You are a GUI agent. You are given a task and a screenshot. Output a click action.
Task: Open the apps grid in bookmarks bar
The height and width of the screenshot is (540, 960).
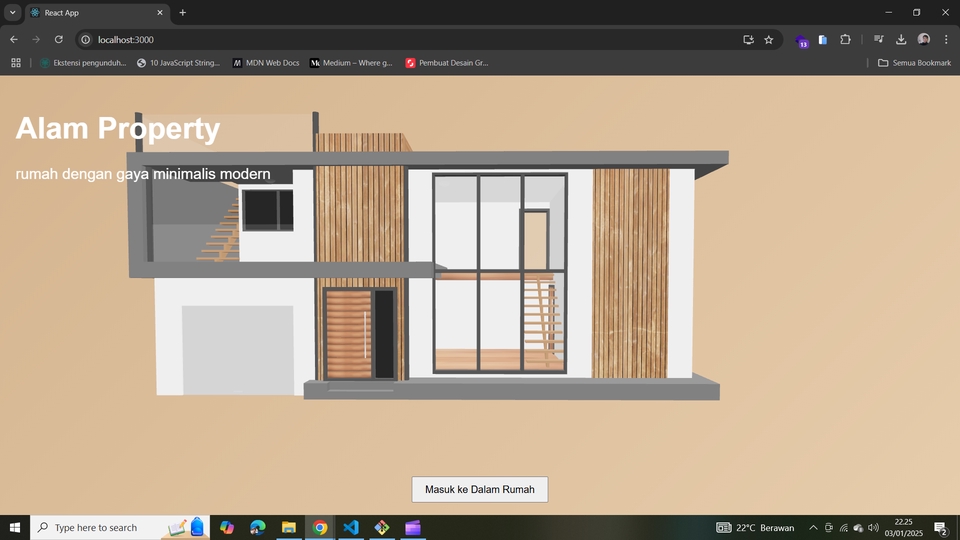16,63
